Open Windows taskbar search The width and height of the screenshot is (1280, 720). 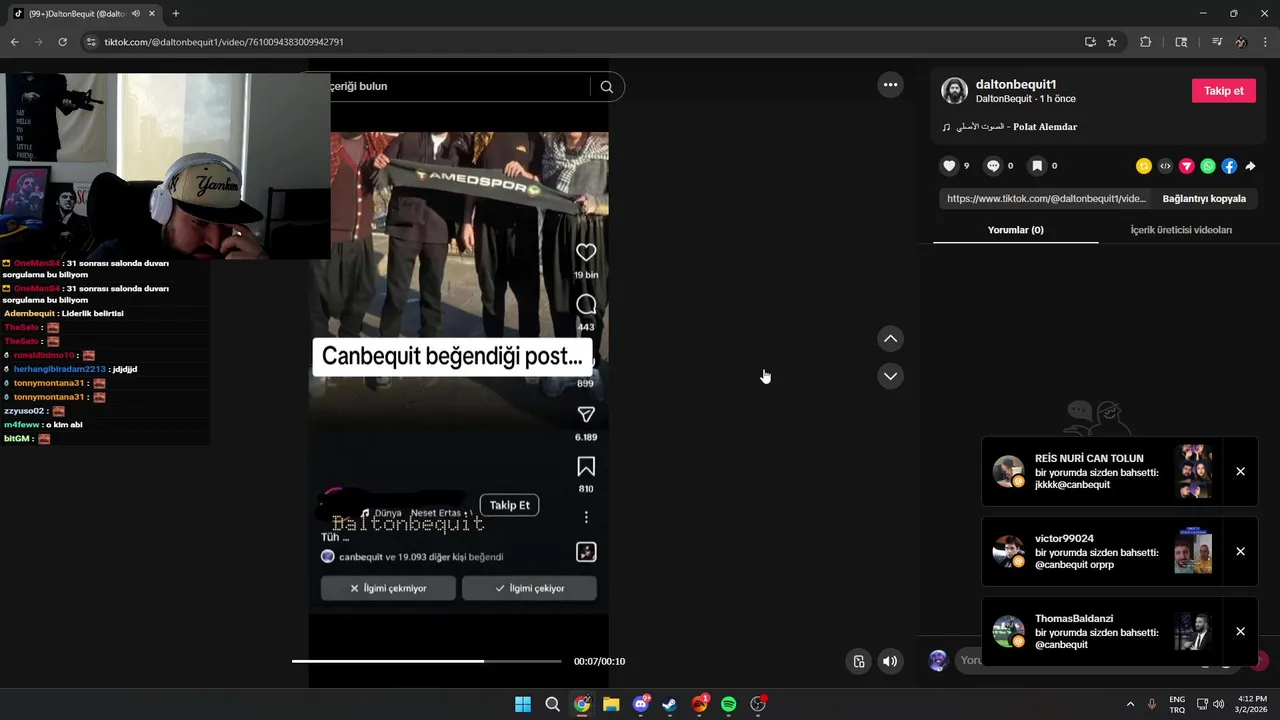pyautogui.click(x=552, y=704)
